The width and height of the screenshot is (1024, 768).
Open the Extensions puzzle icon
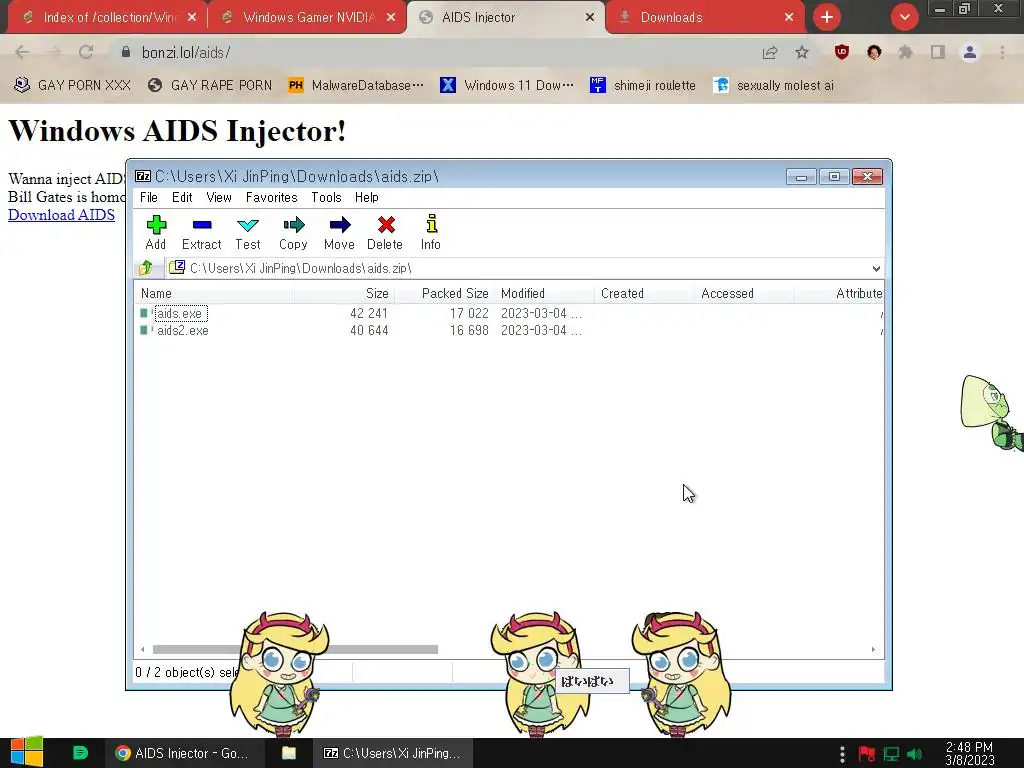(x=905, y=52)
